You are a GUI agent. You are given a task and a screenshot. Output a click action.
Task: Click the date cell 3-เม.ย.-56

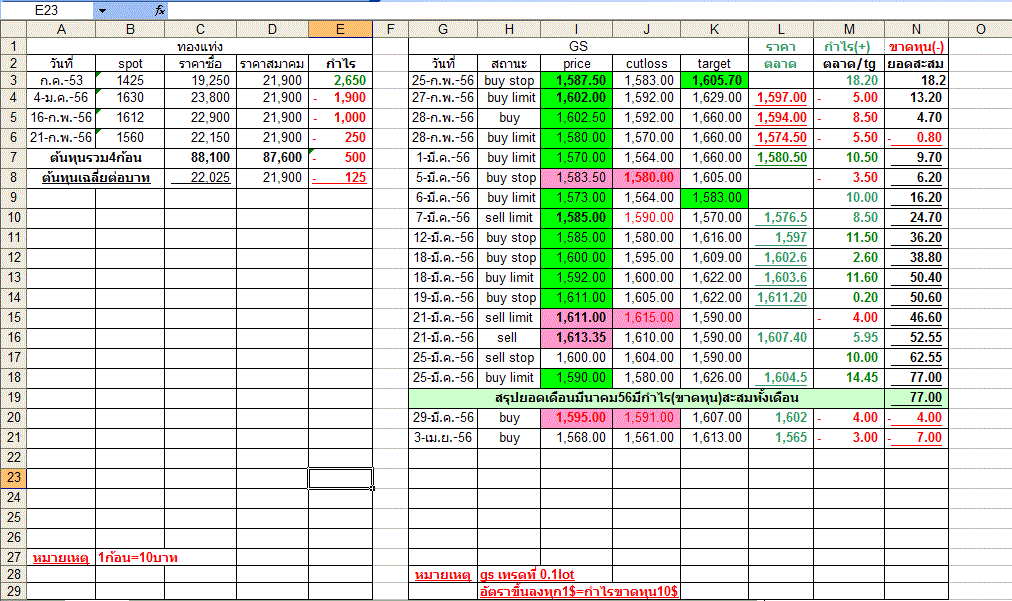click(443, 438)
